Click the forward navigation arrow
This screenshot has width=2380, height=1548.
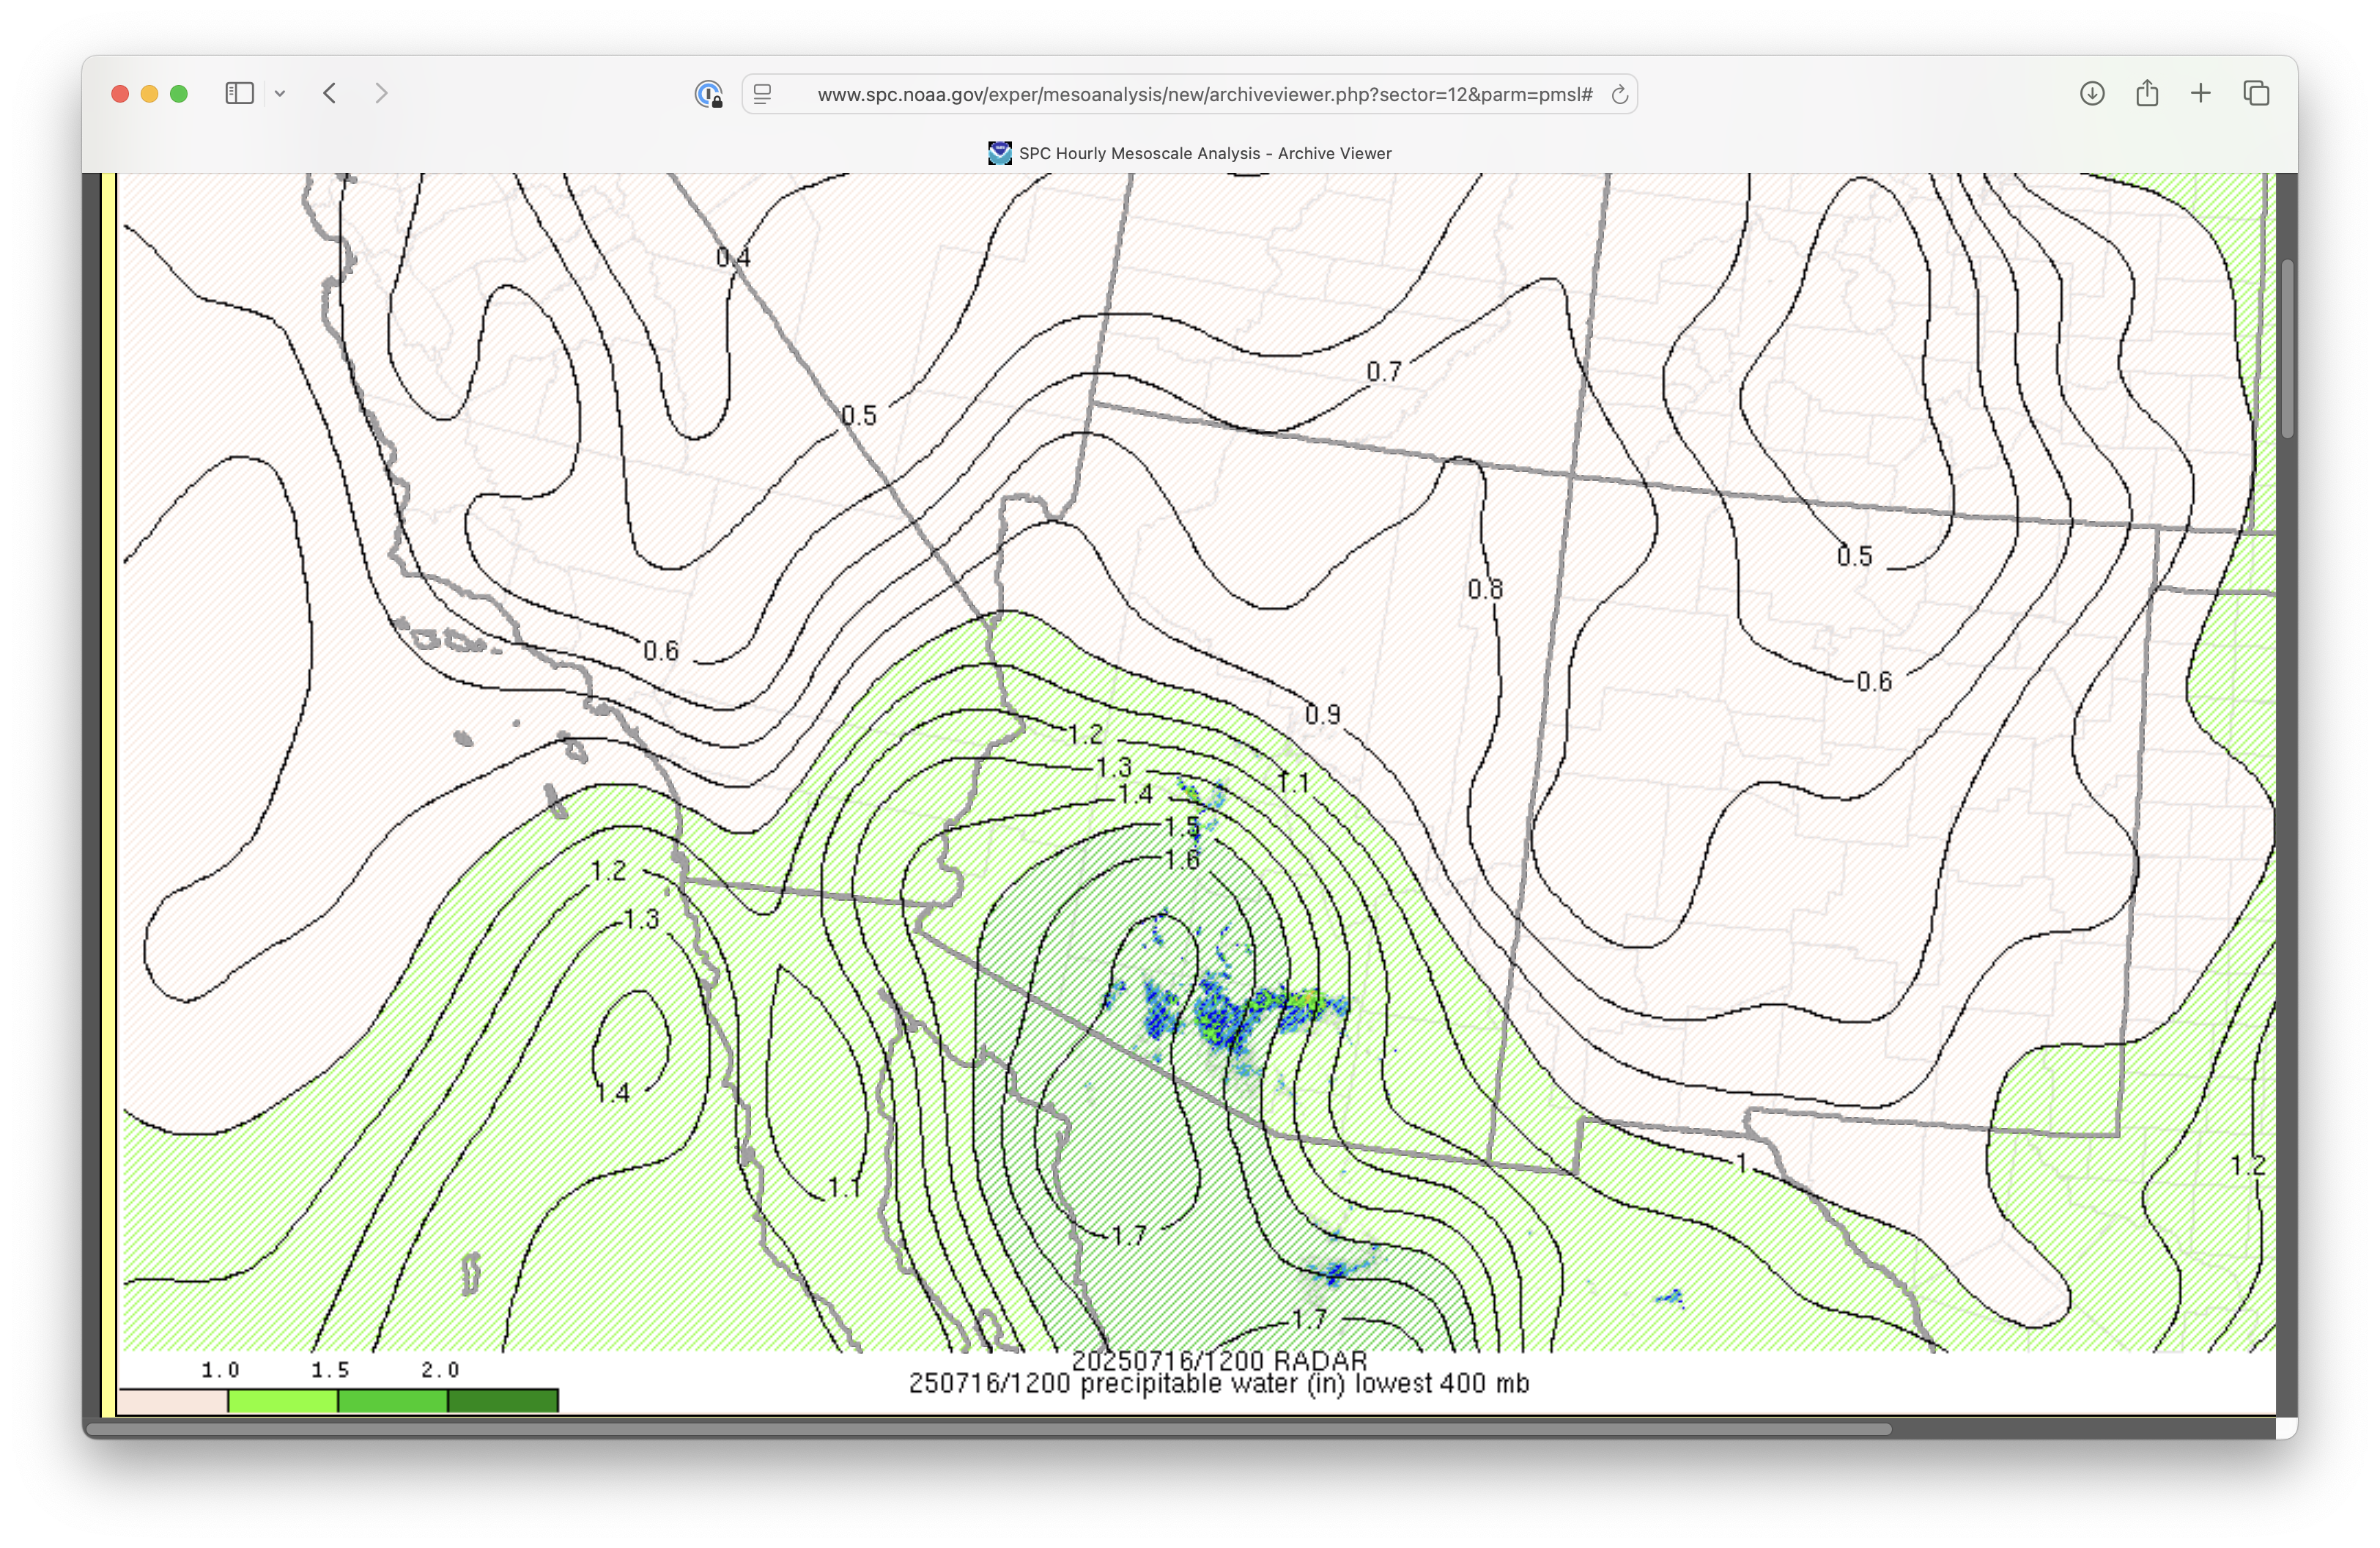click(381, 94)
